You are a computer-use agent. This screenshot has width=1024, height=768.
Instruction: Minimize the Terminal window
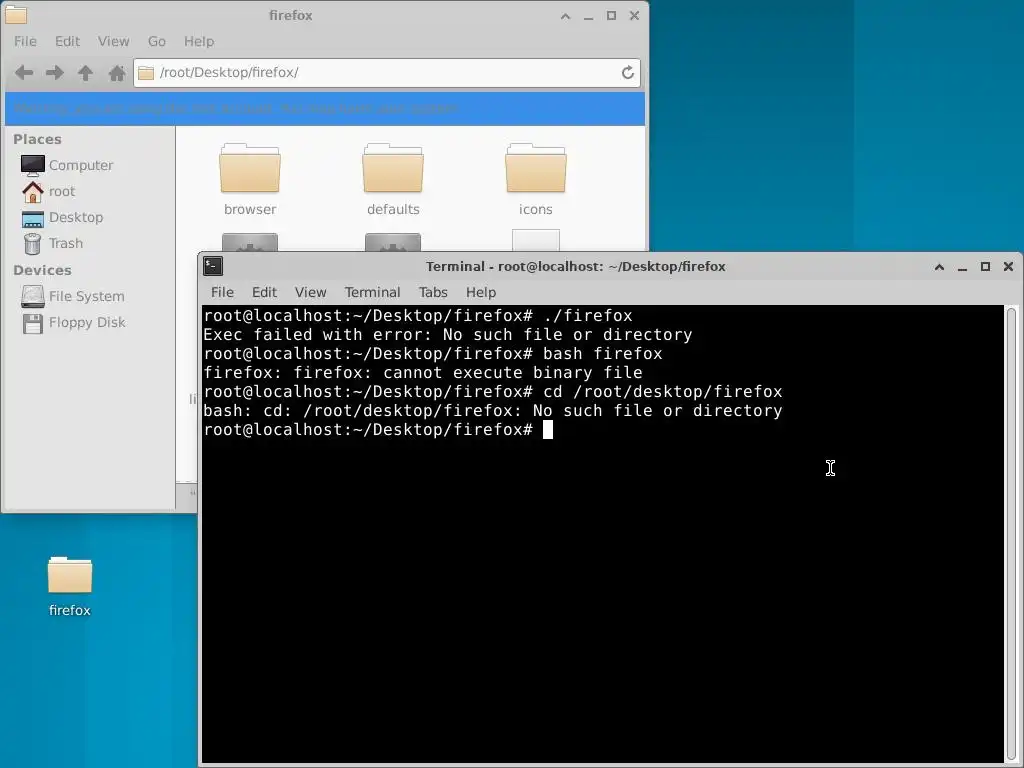pos(962,266)
